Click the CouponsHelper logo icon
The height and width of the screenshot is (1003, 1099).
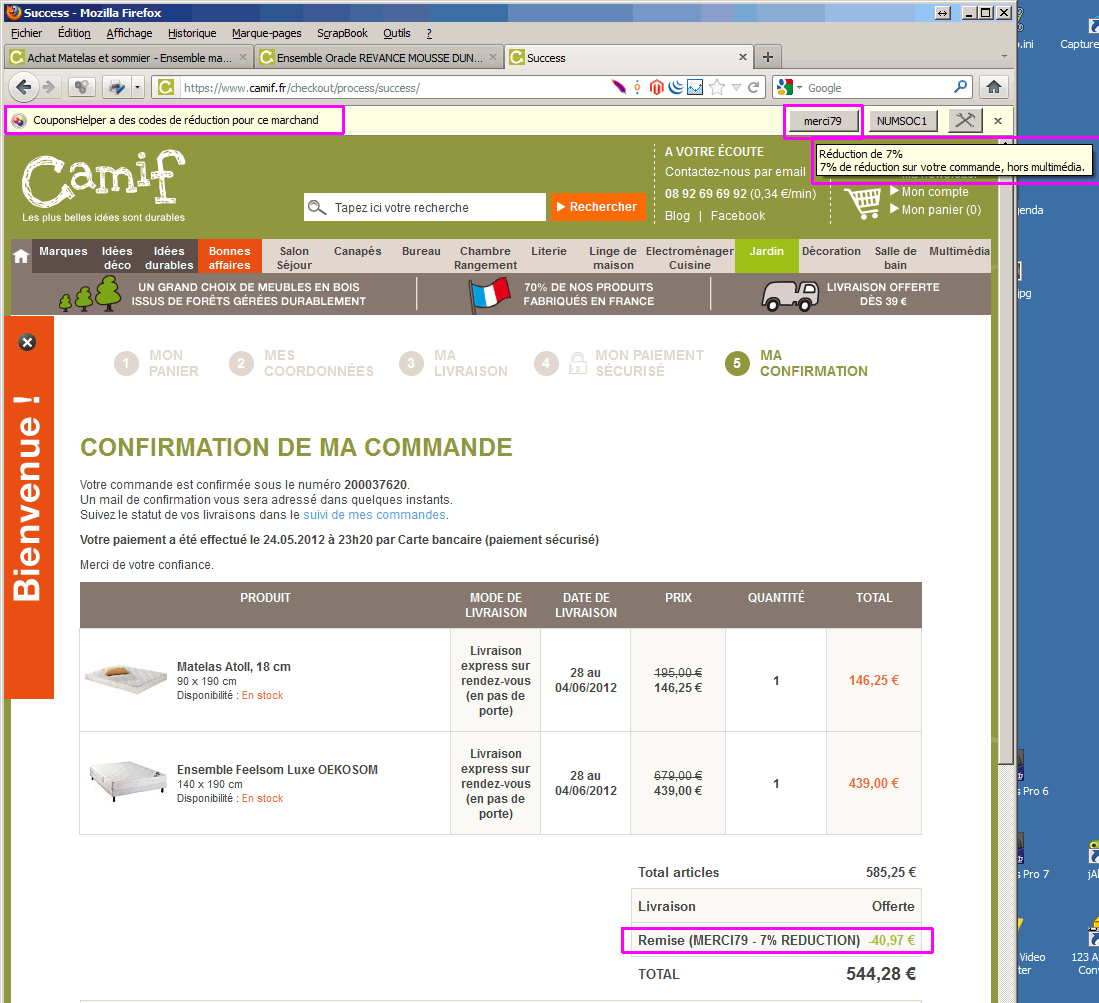(x=20, y=120)
